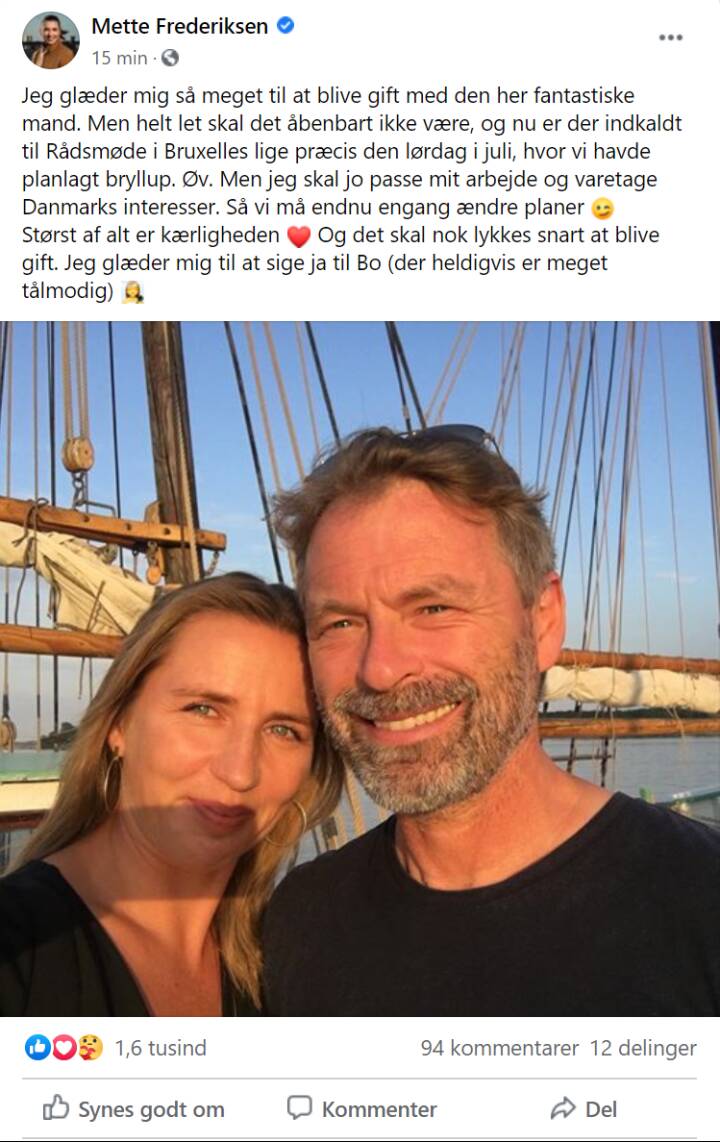Click the blue thumbs-up reaction icon
The height and width of the screenshot is (1142, 720).
pyautogui.click(x=38, y=1047)
